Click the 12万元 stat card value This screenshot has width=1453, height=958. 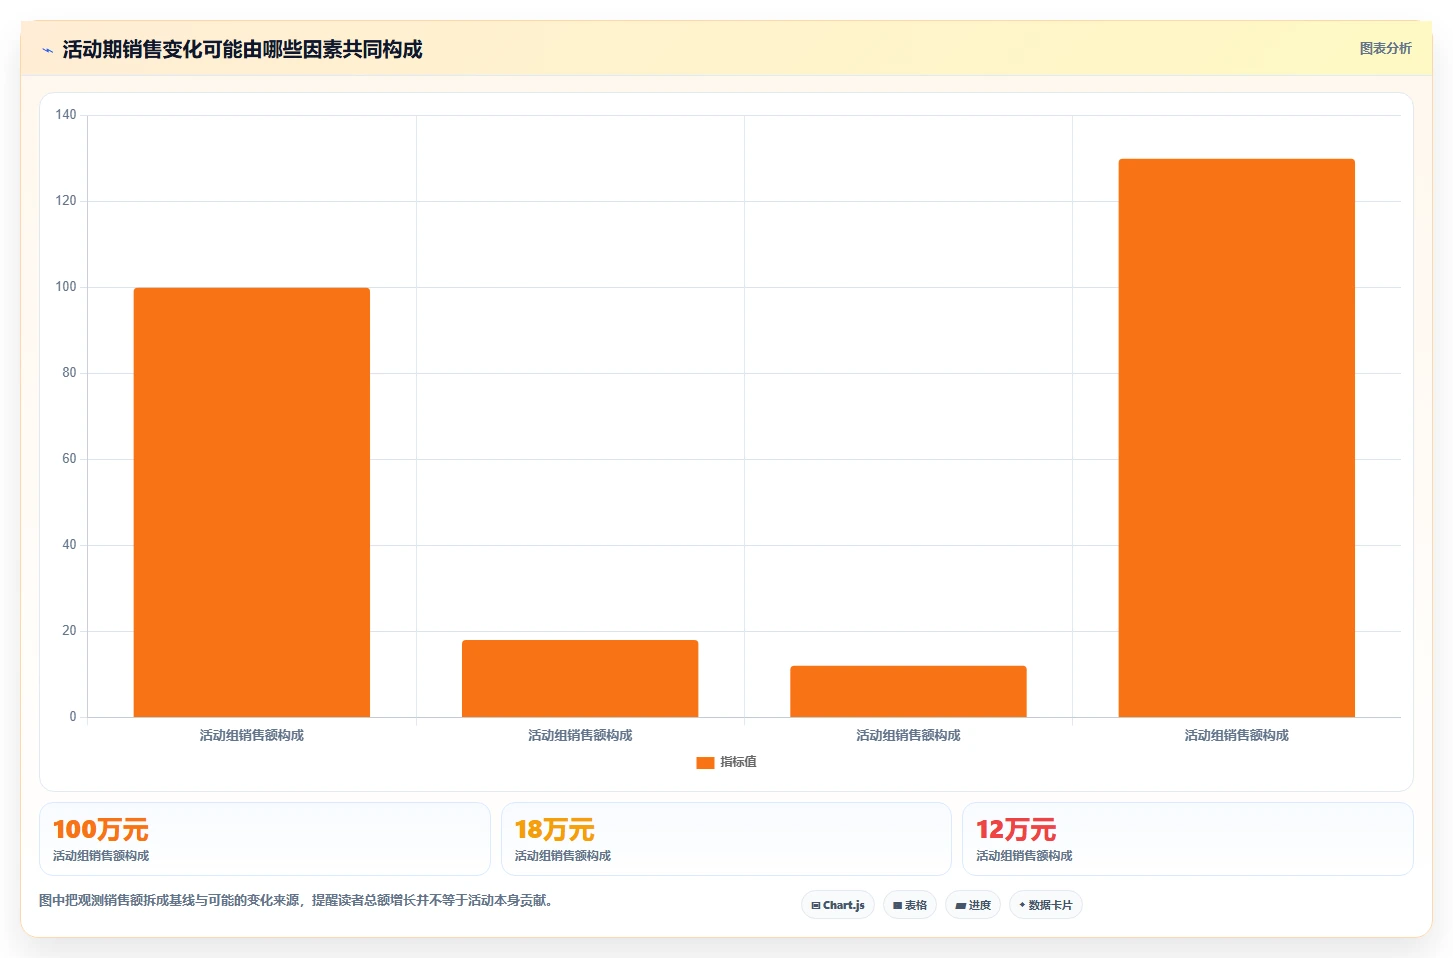(1016, 829)
